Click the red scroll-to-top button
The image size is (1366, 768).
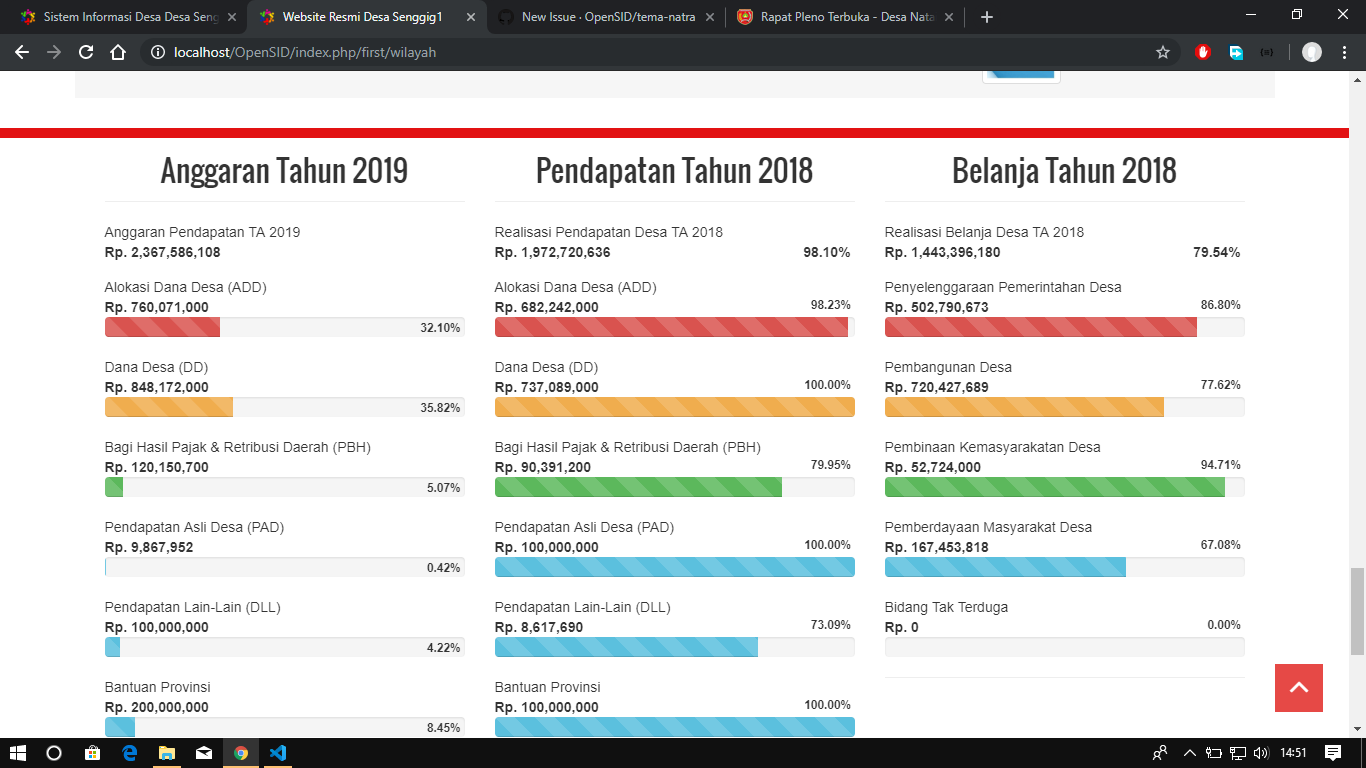[1298, 688]
